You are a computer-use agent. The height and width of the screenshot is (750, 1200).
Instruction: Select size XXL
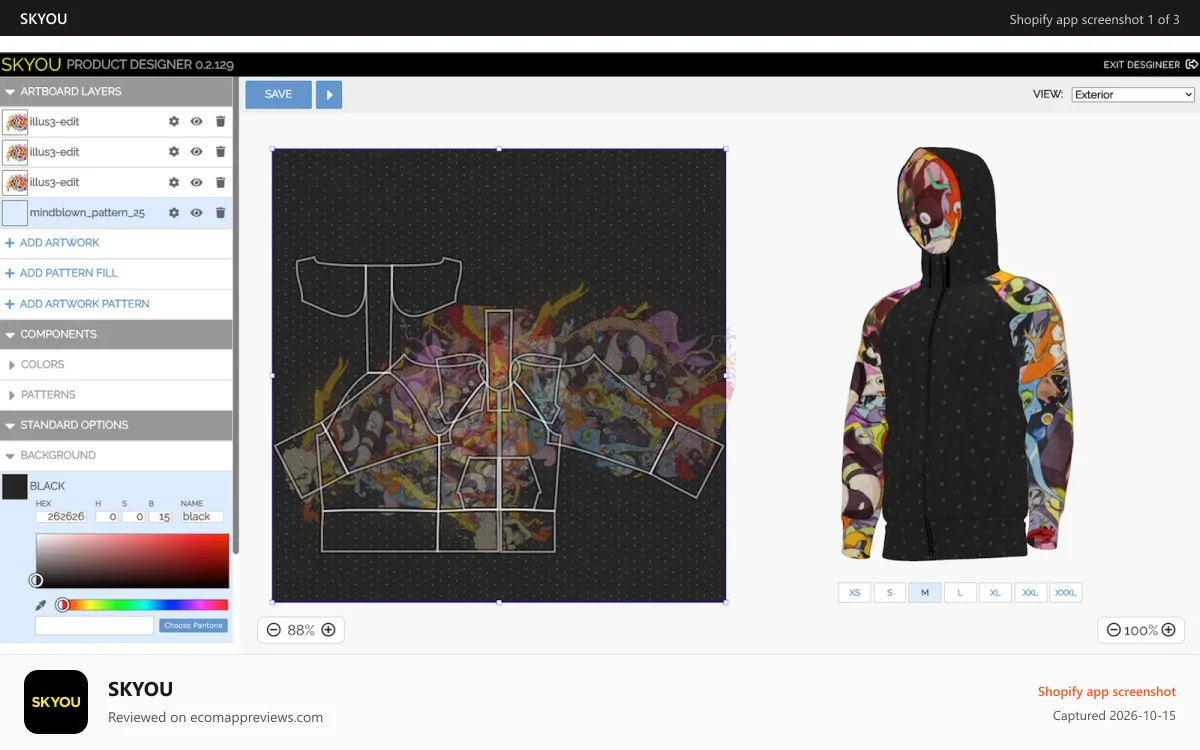click(1030, 593)
